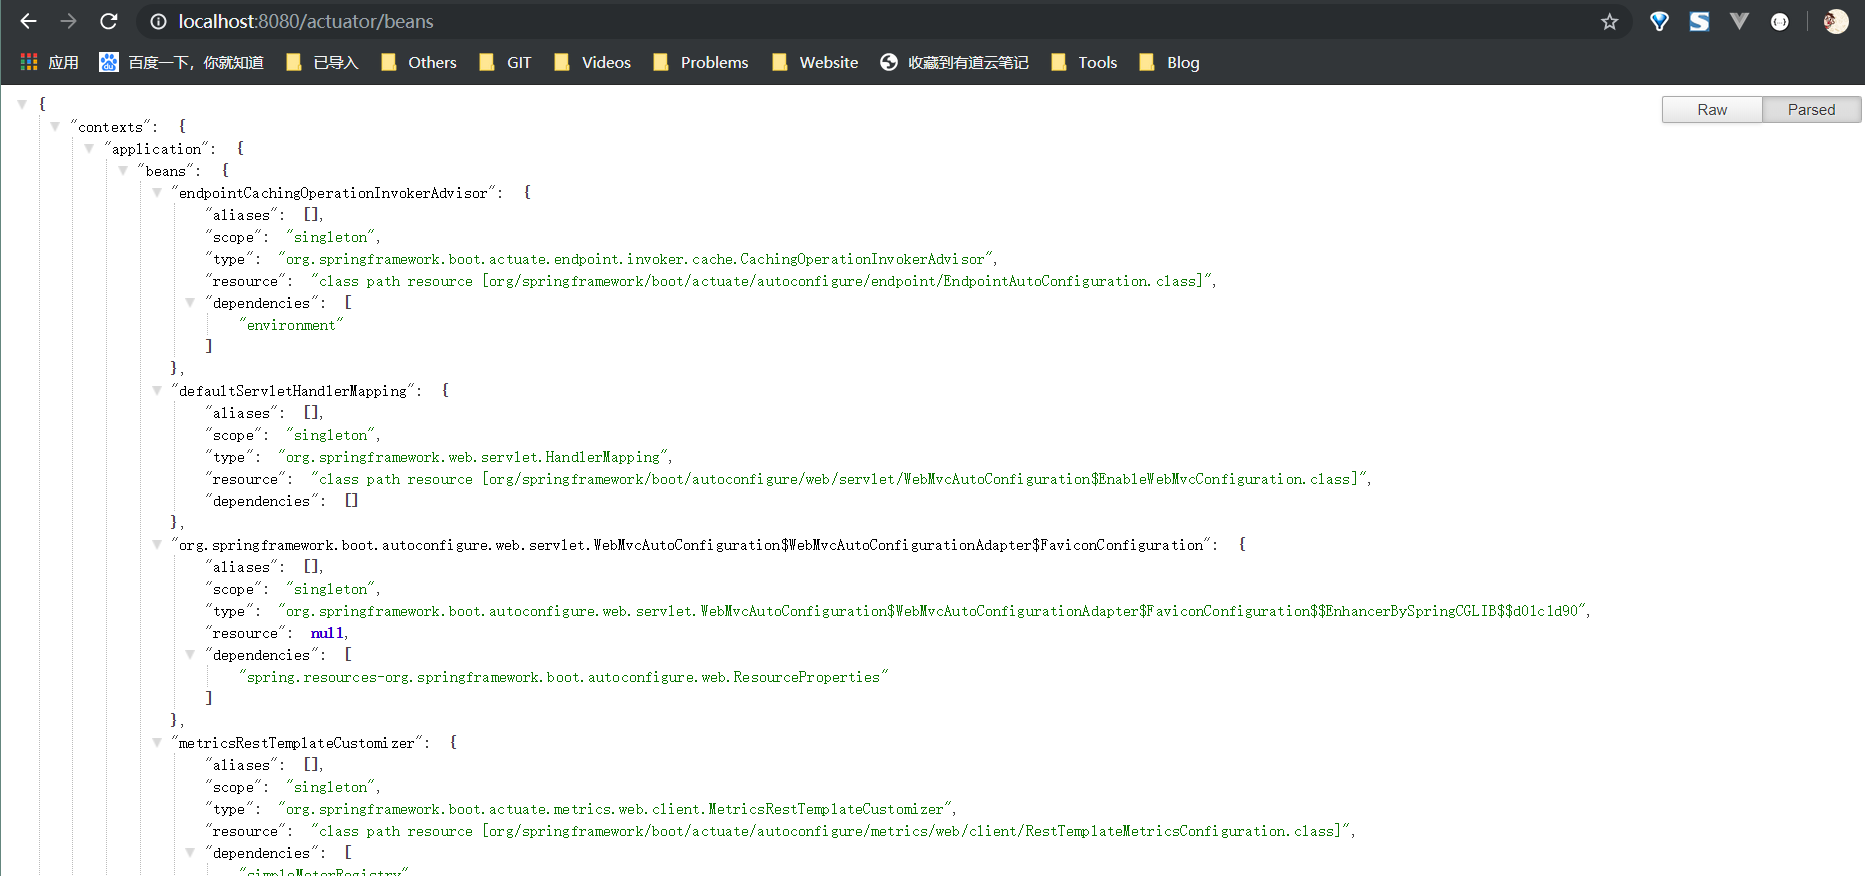Image resolution: width=1865 pixels, height=876 pixels.
Task: Open the 已导入 bookmark folder
Action: point(322,62)
